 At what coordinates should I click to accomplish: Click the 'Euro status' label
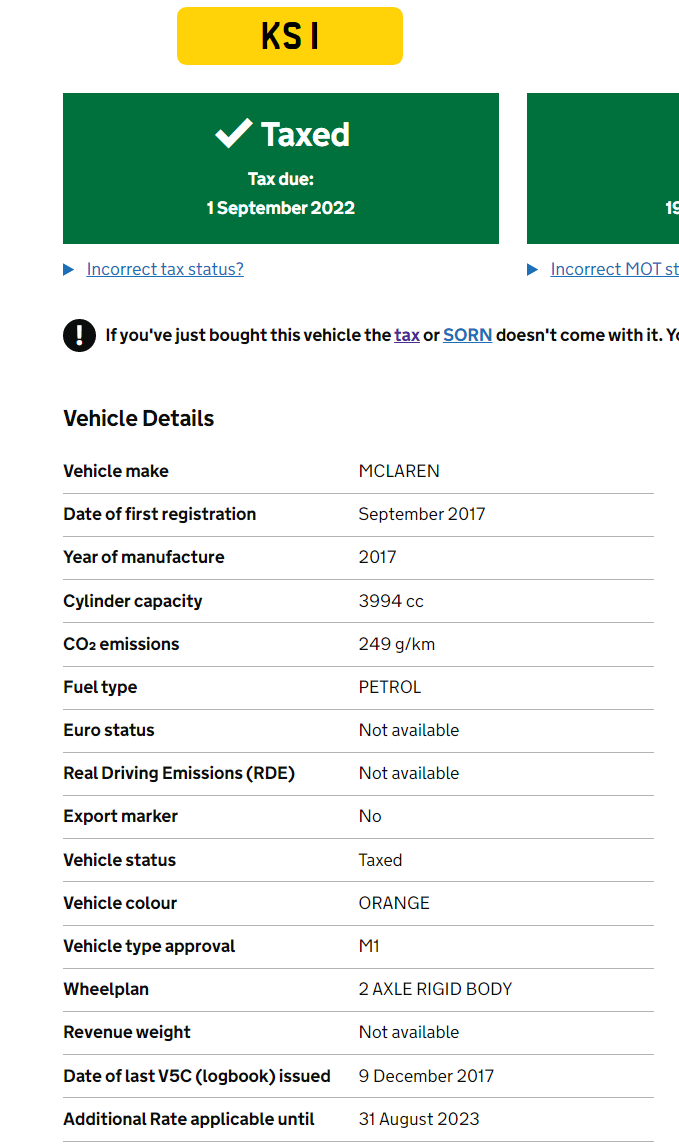click(109, 730)
